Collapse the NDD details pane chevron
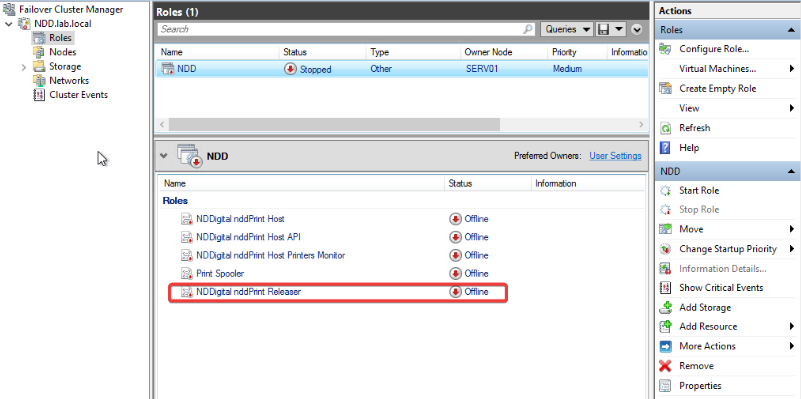801x399 pixels. point(163,156)
